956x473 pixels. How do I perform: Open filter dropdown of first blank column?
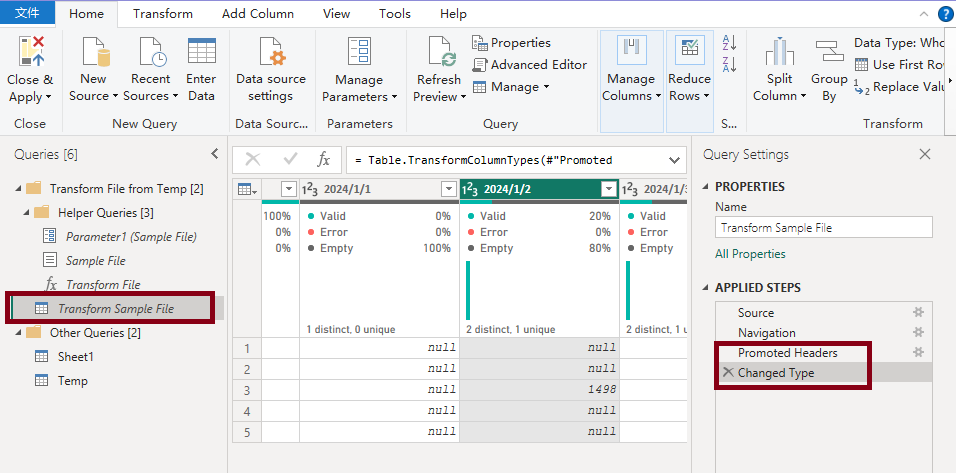pyautogui.click(x=289, y=190)
